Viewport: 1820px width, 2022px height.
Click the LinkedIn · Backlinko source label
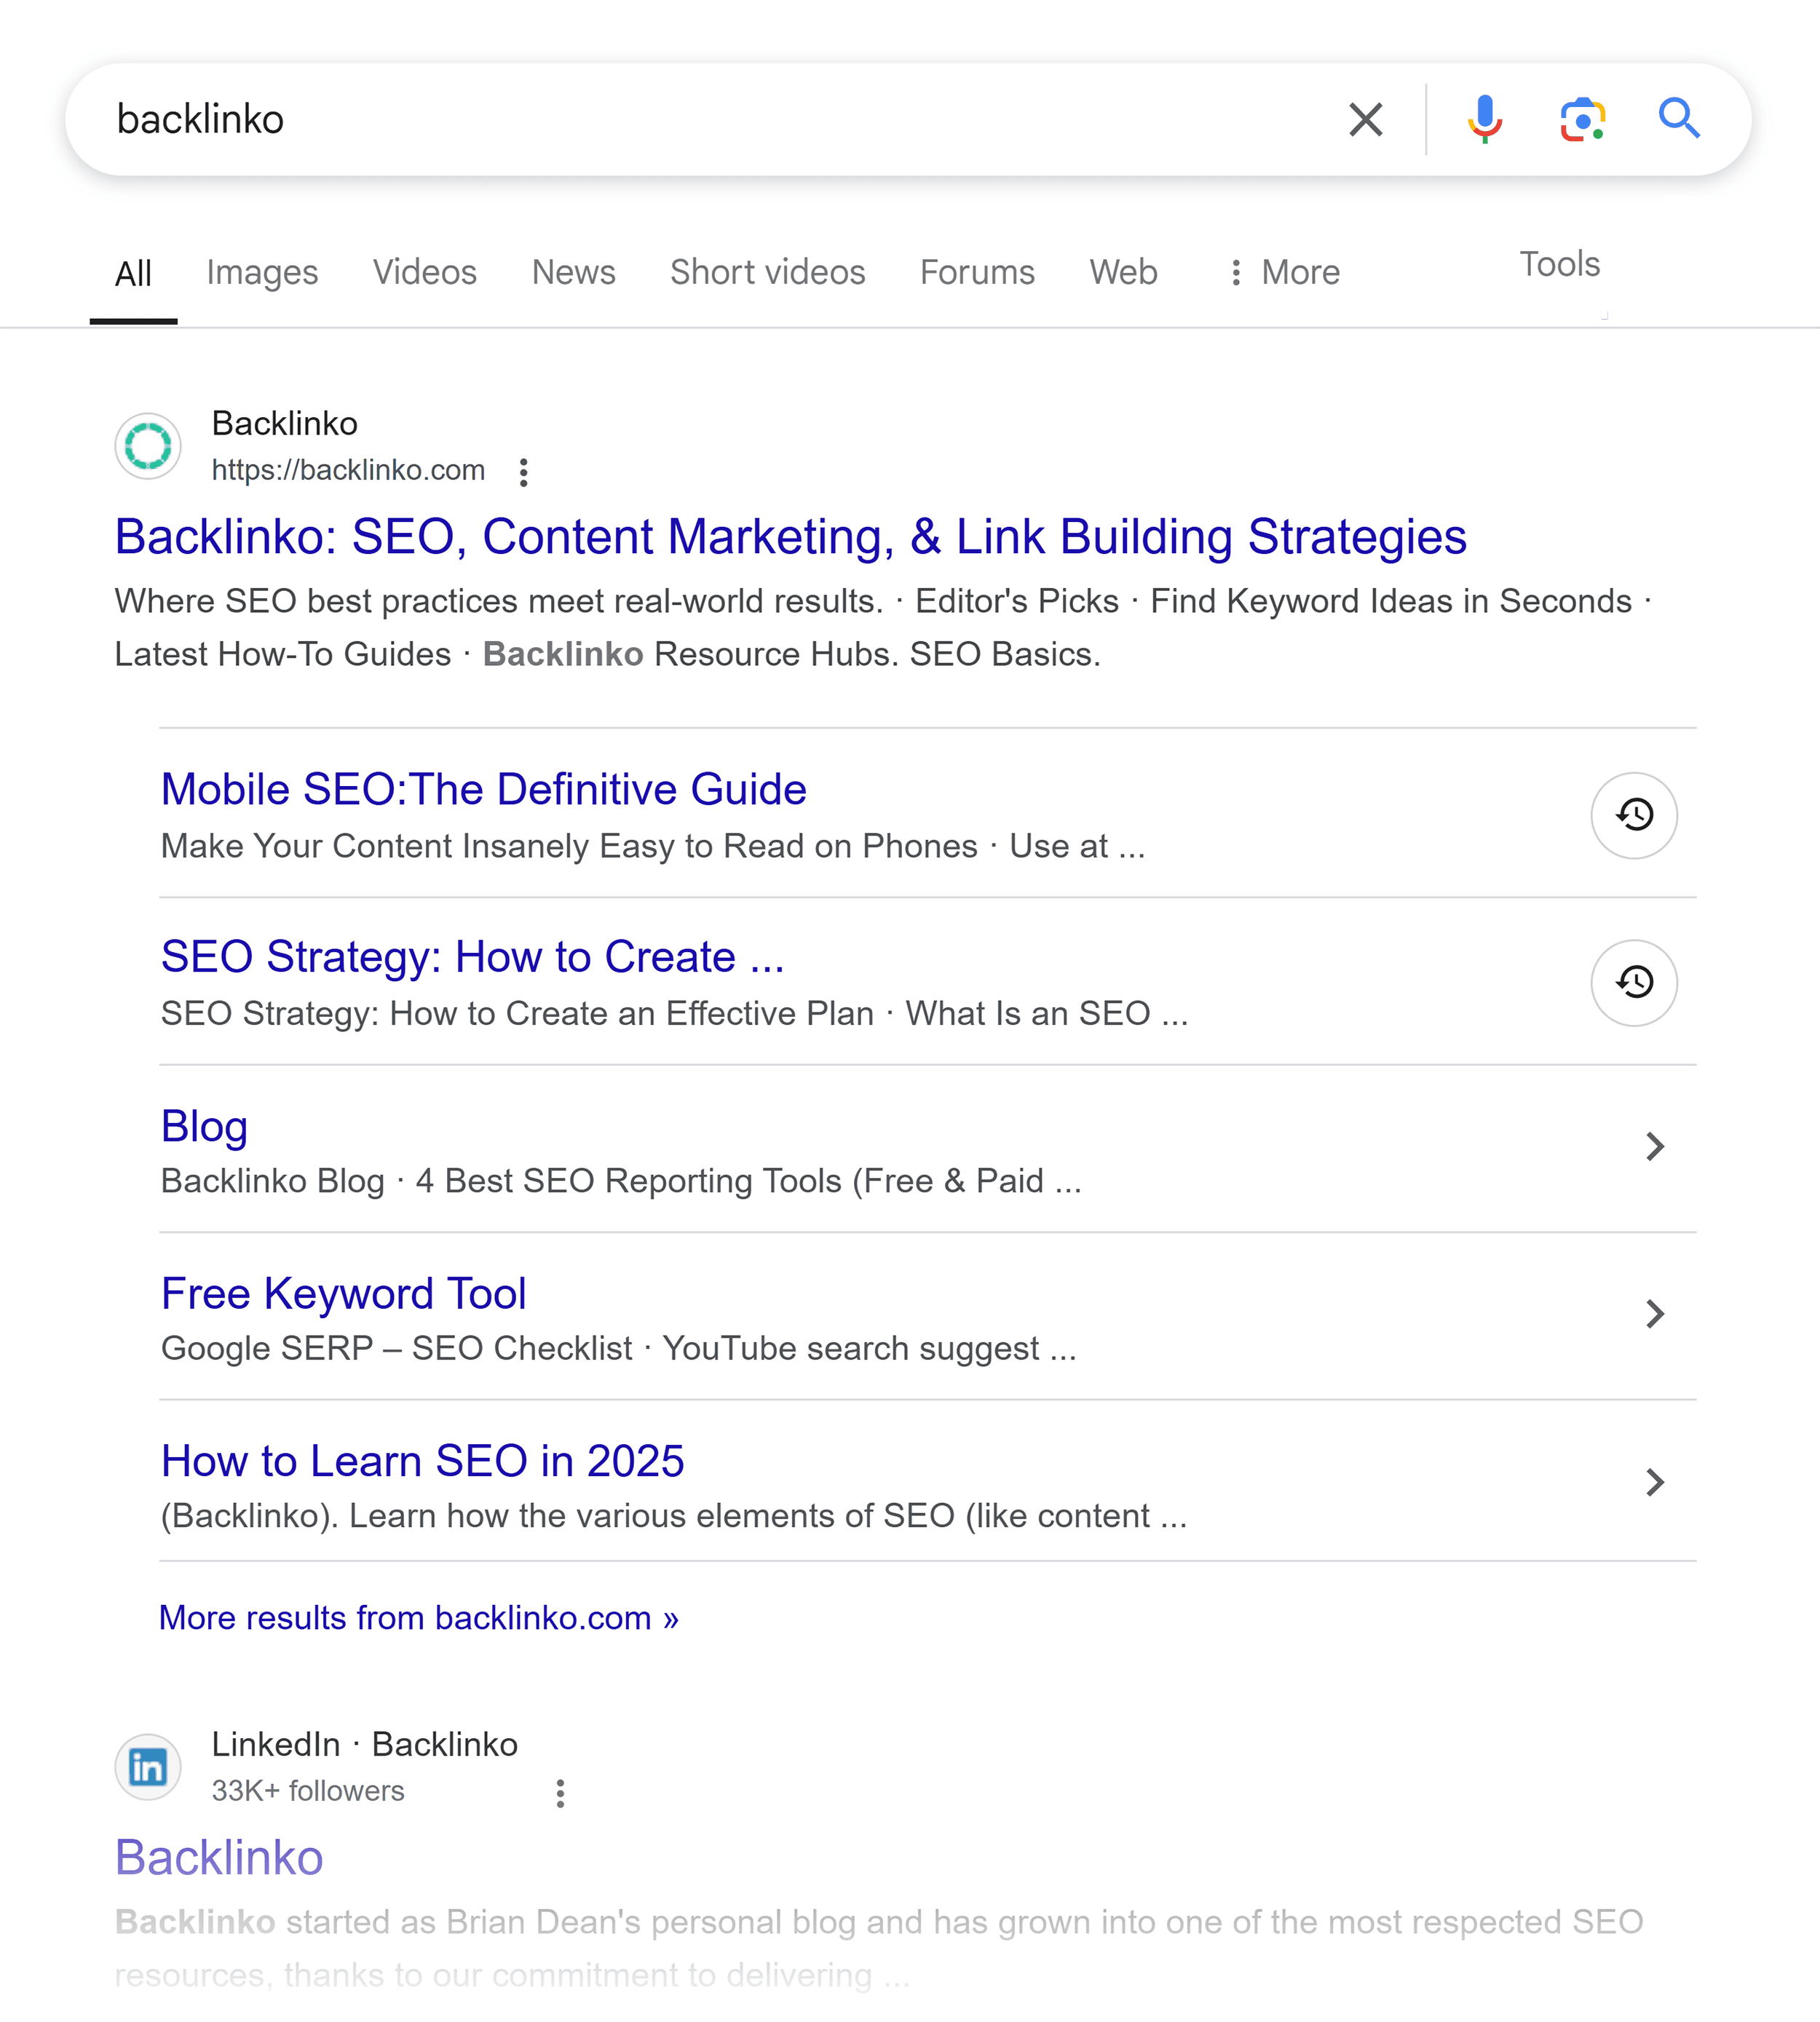(365, 1745)
